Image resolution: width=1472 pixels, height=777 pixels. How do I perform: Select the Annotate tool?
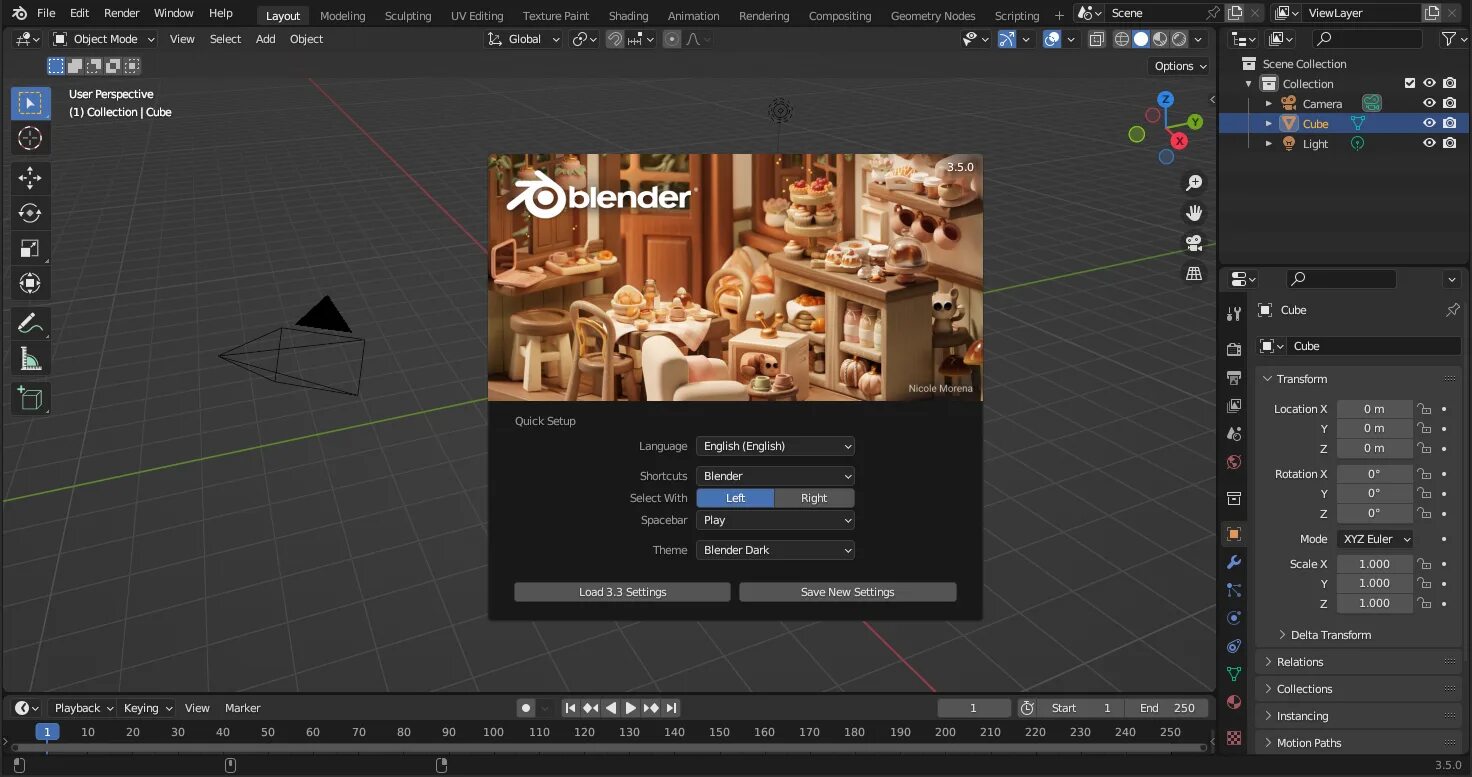[x=30, y=324]
